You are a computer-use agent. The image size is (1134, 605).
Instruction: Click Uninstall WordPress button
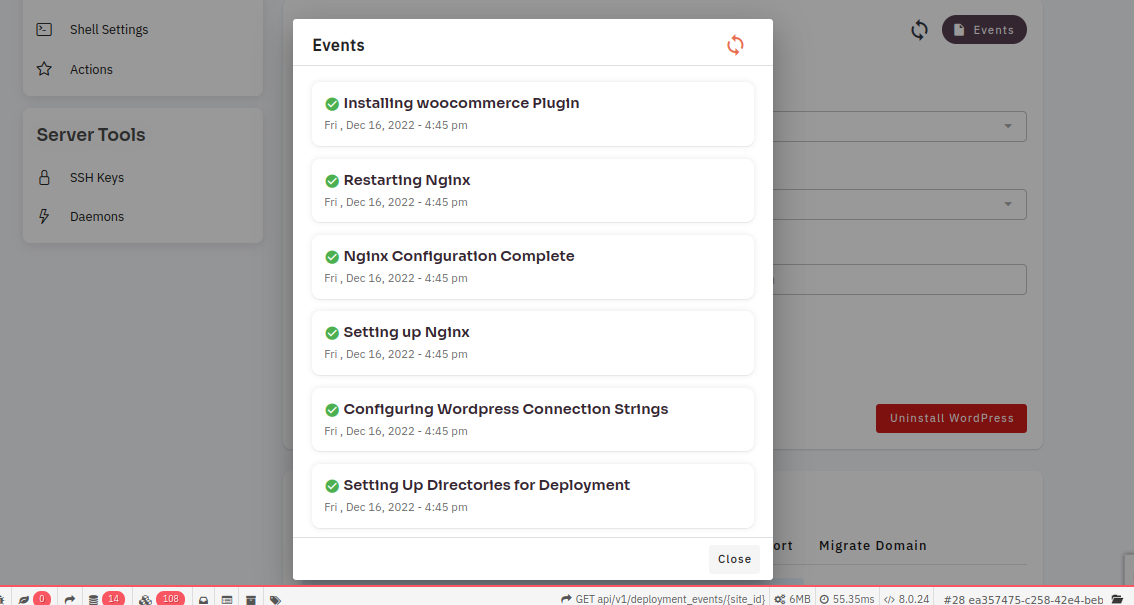click(951, 419)
